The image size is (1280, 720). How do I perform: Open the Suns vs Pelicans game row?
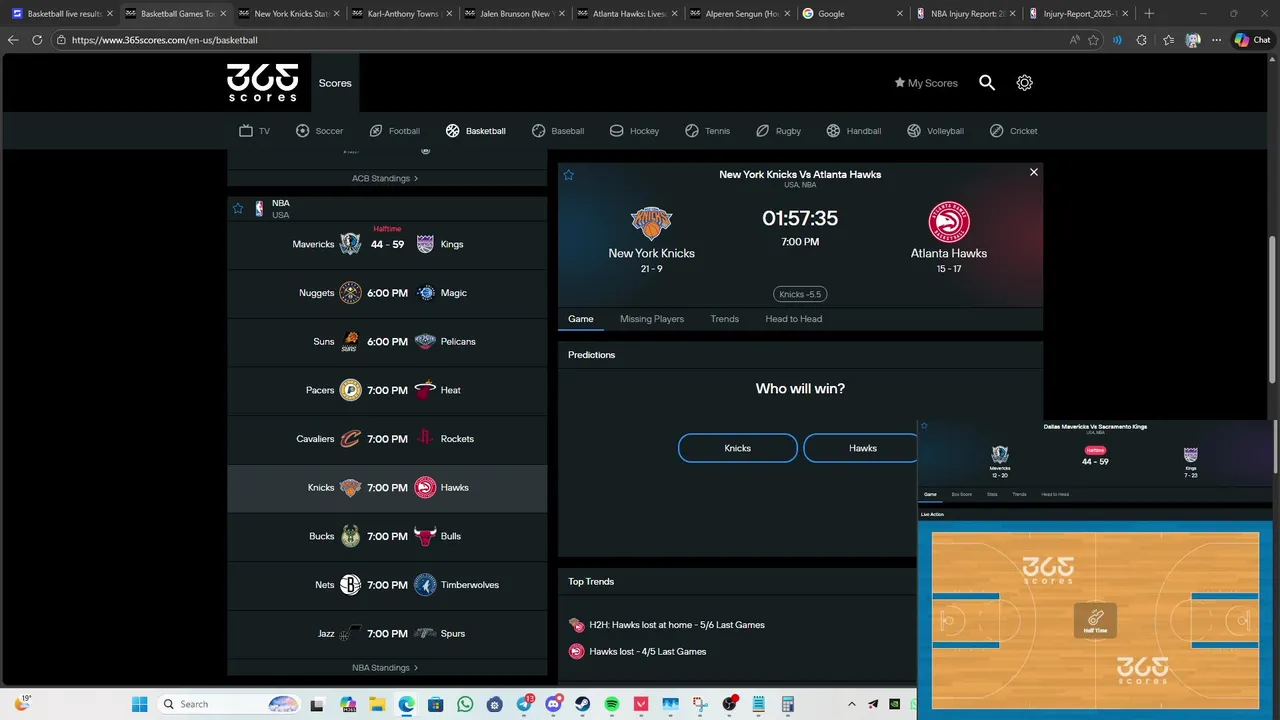[387, 341]
